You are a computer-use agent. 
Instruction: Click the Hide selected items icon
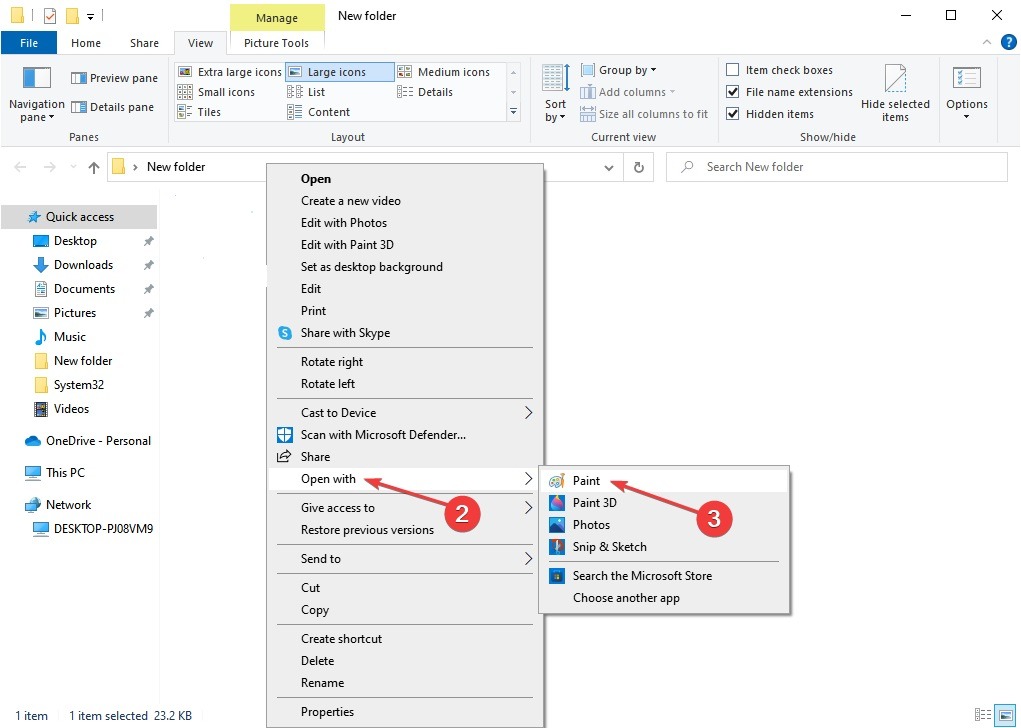tap(895, 79)
